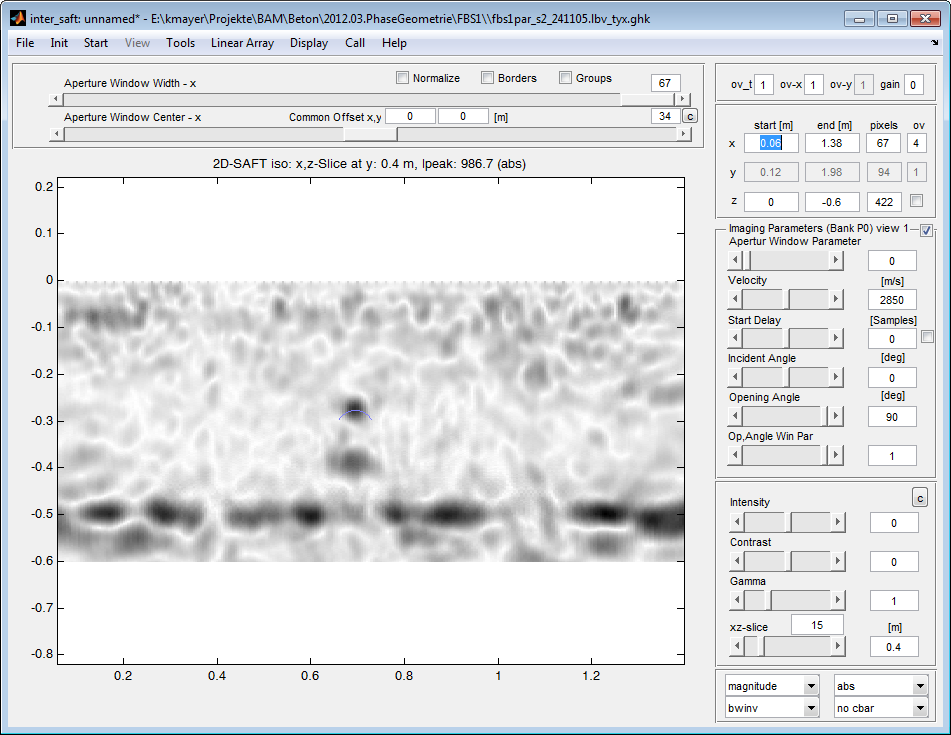Click the x start [m] field
Viewport: 951px width, 735px height.
tap(771, 143)
